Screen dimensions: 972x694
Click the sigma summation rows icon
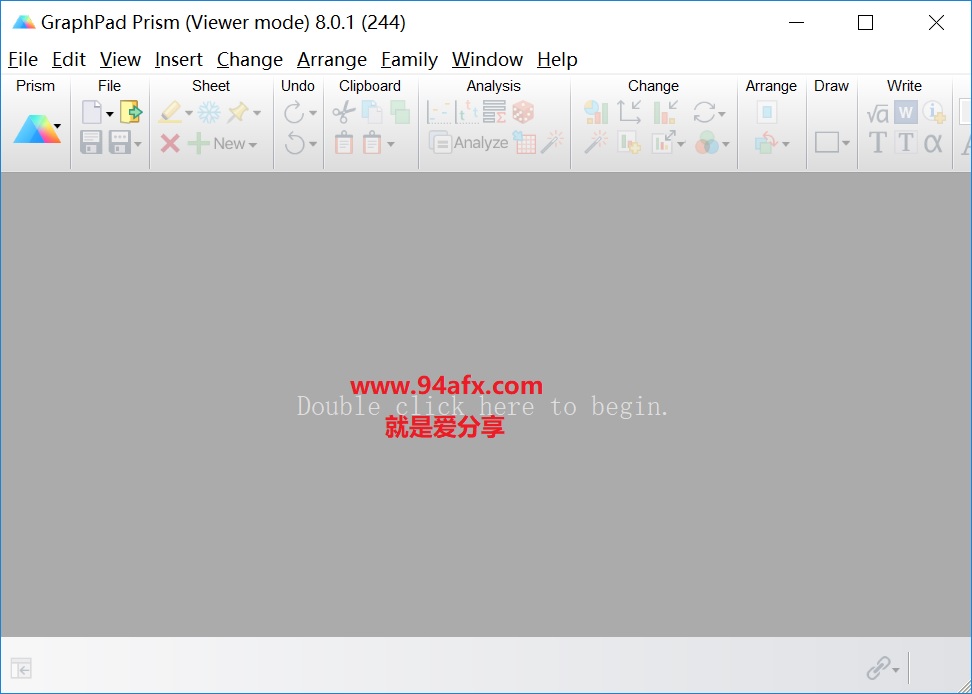[x=494, y=112]
